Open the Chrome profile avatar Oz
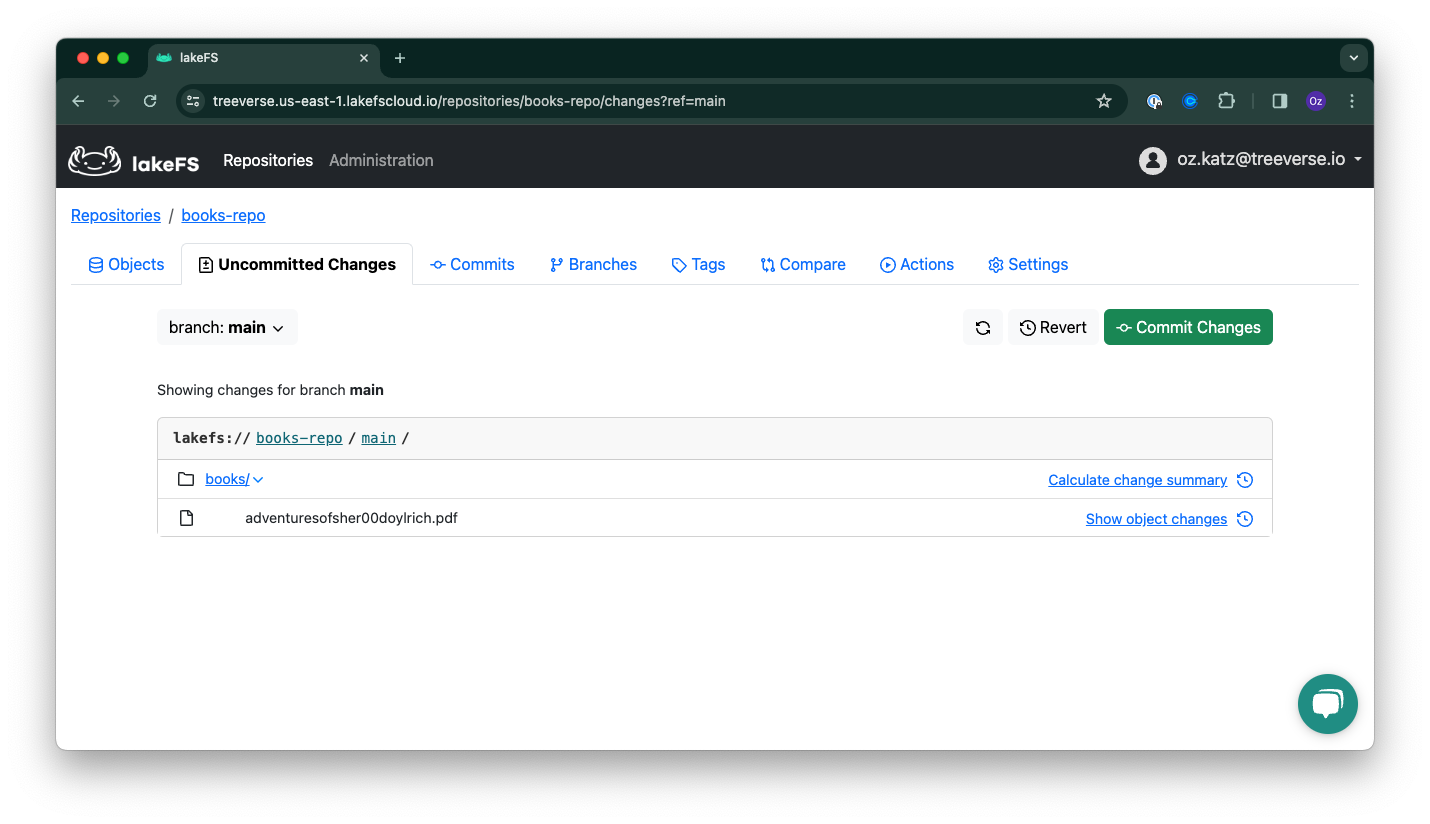This screenshot has width=1430, height=824. point(1316,101)
